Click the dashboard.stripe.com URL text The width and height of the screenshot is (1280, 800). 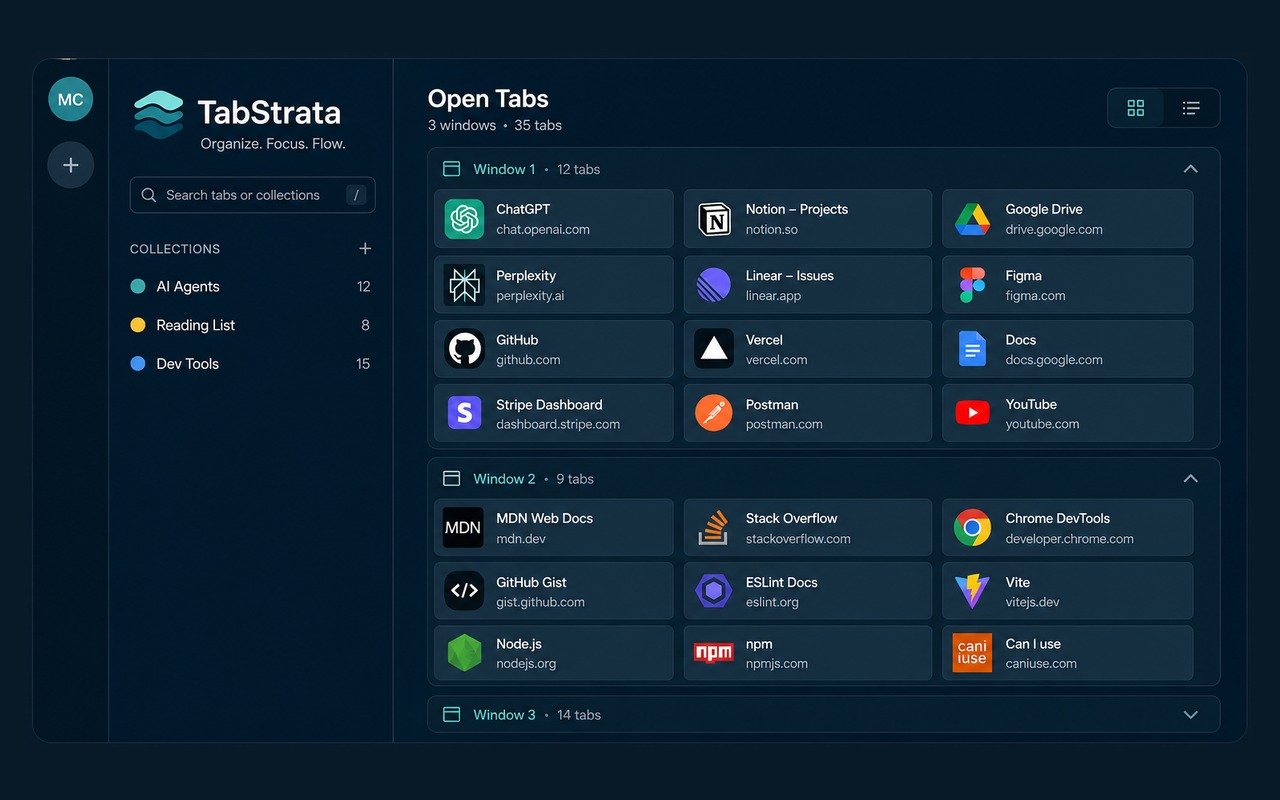click(558, 424)
